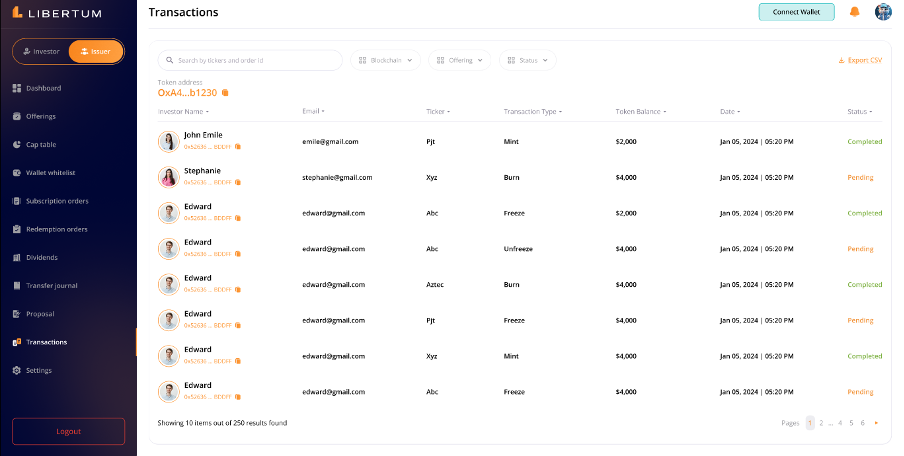Open Cap table in sidebar
Screen dimensions: 904x456
pyautogui.click(x=41, y=144)
